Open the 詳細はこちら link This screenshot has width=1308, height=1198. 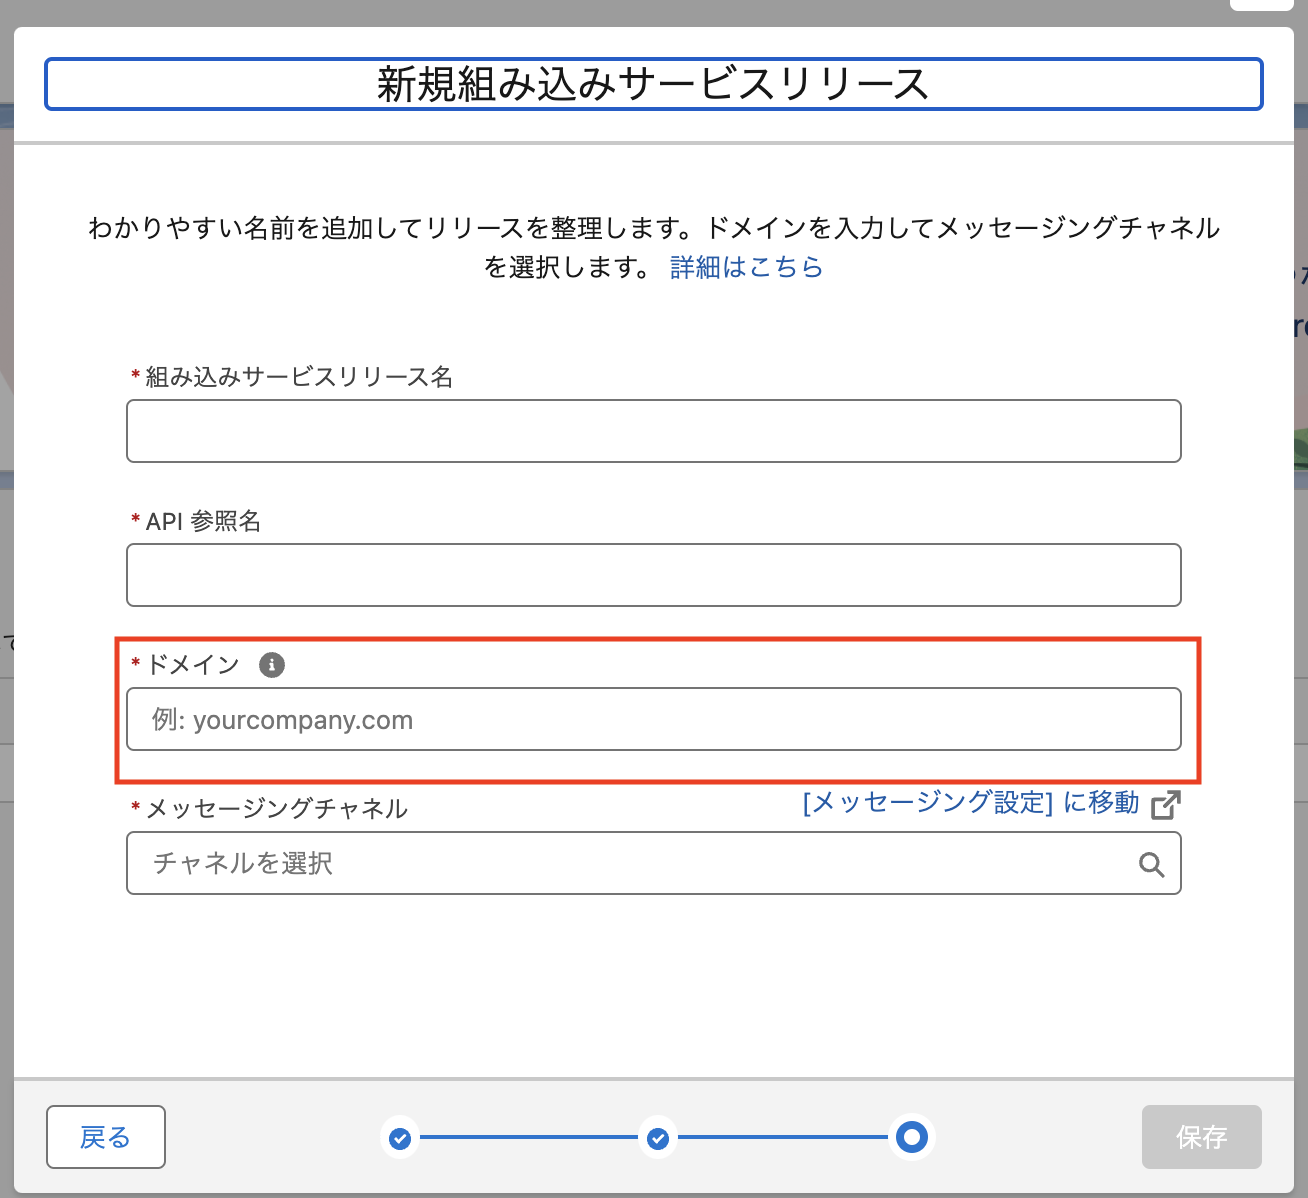(x=746, y=267)
